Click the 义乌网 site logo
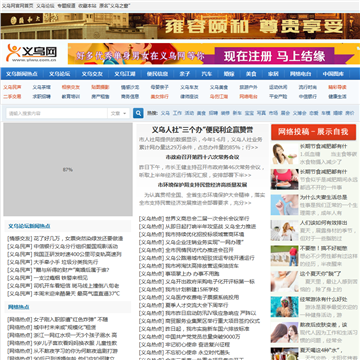The width and height of the screenshot is (360, 360). point(31,53)
